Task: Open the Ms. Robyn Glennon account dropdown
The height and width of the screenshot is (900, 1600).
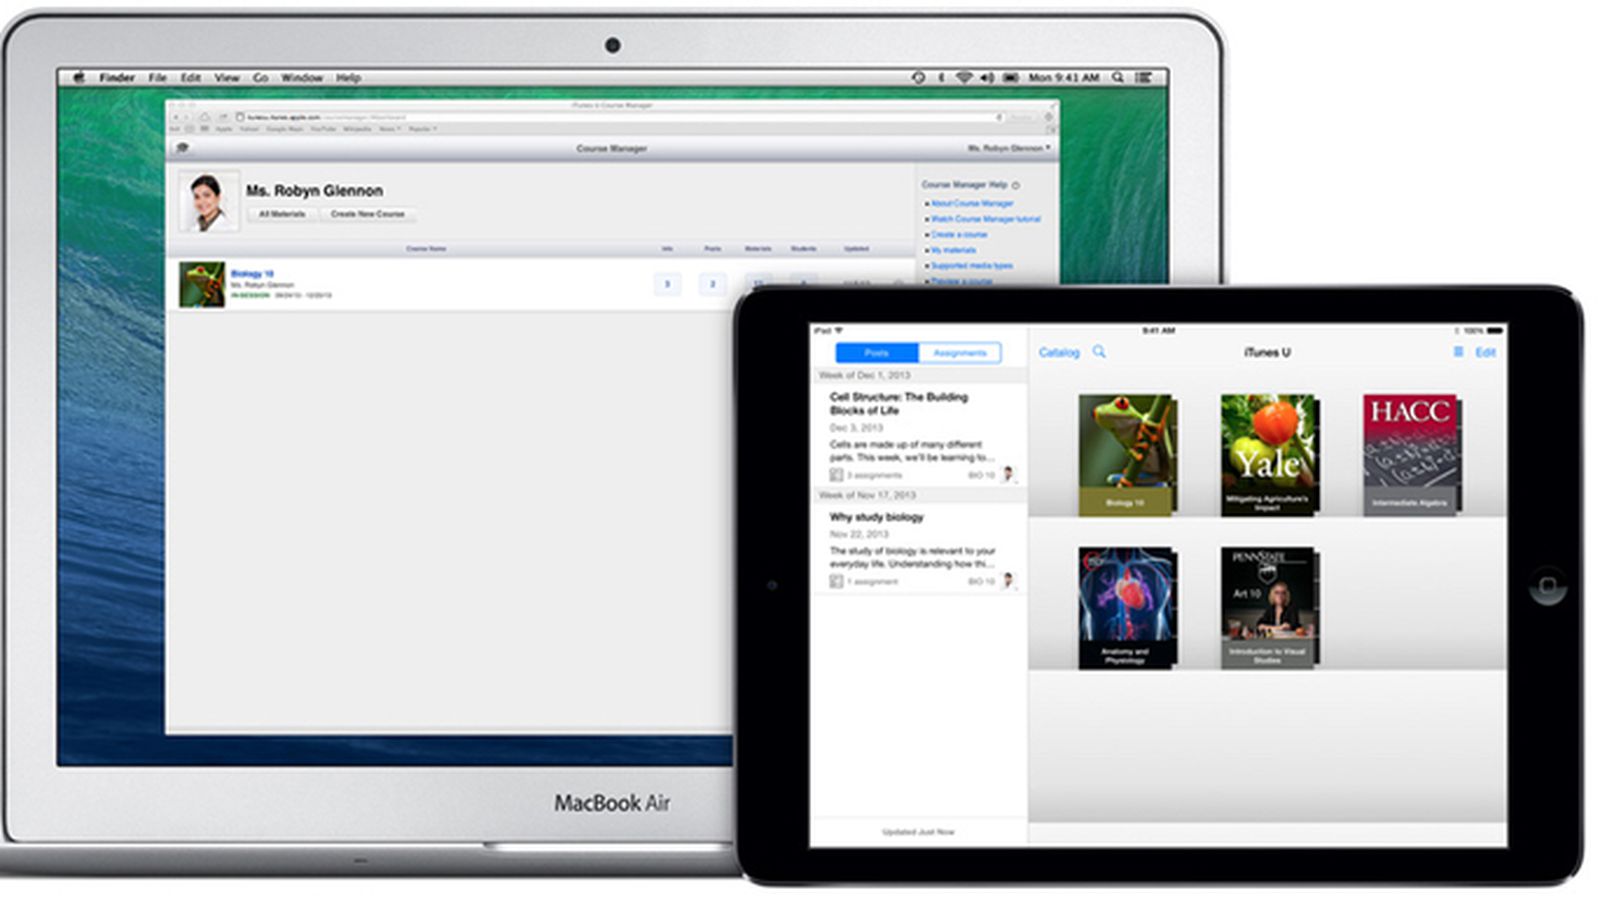Action: [1008, 148]
